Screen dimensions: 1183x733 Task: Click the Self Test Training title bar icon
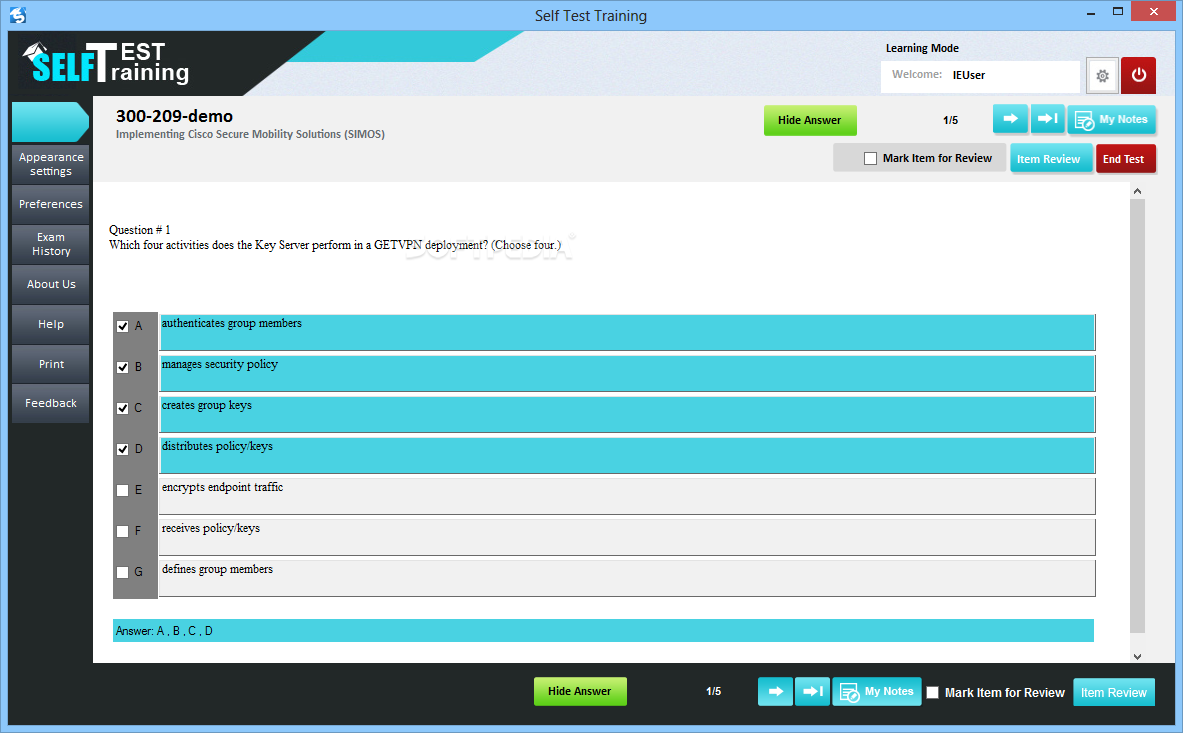(x=18, y=15)
